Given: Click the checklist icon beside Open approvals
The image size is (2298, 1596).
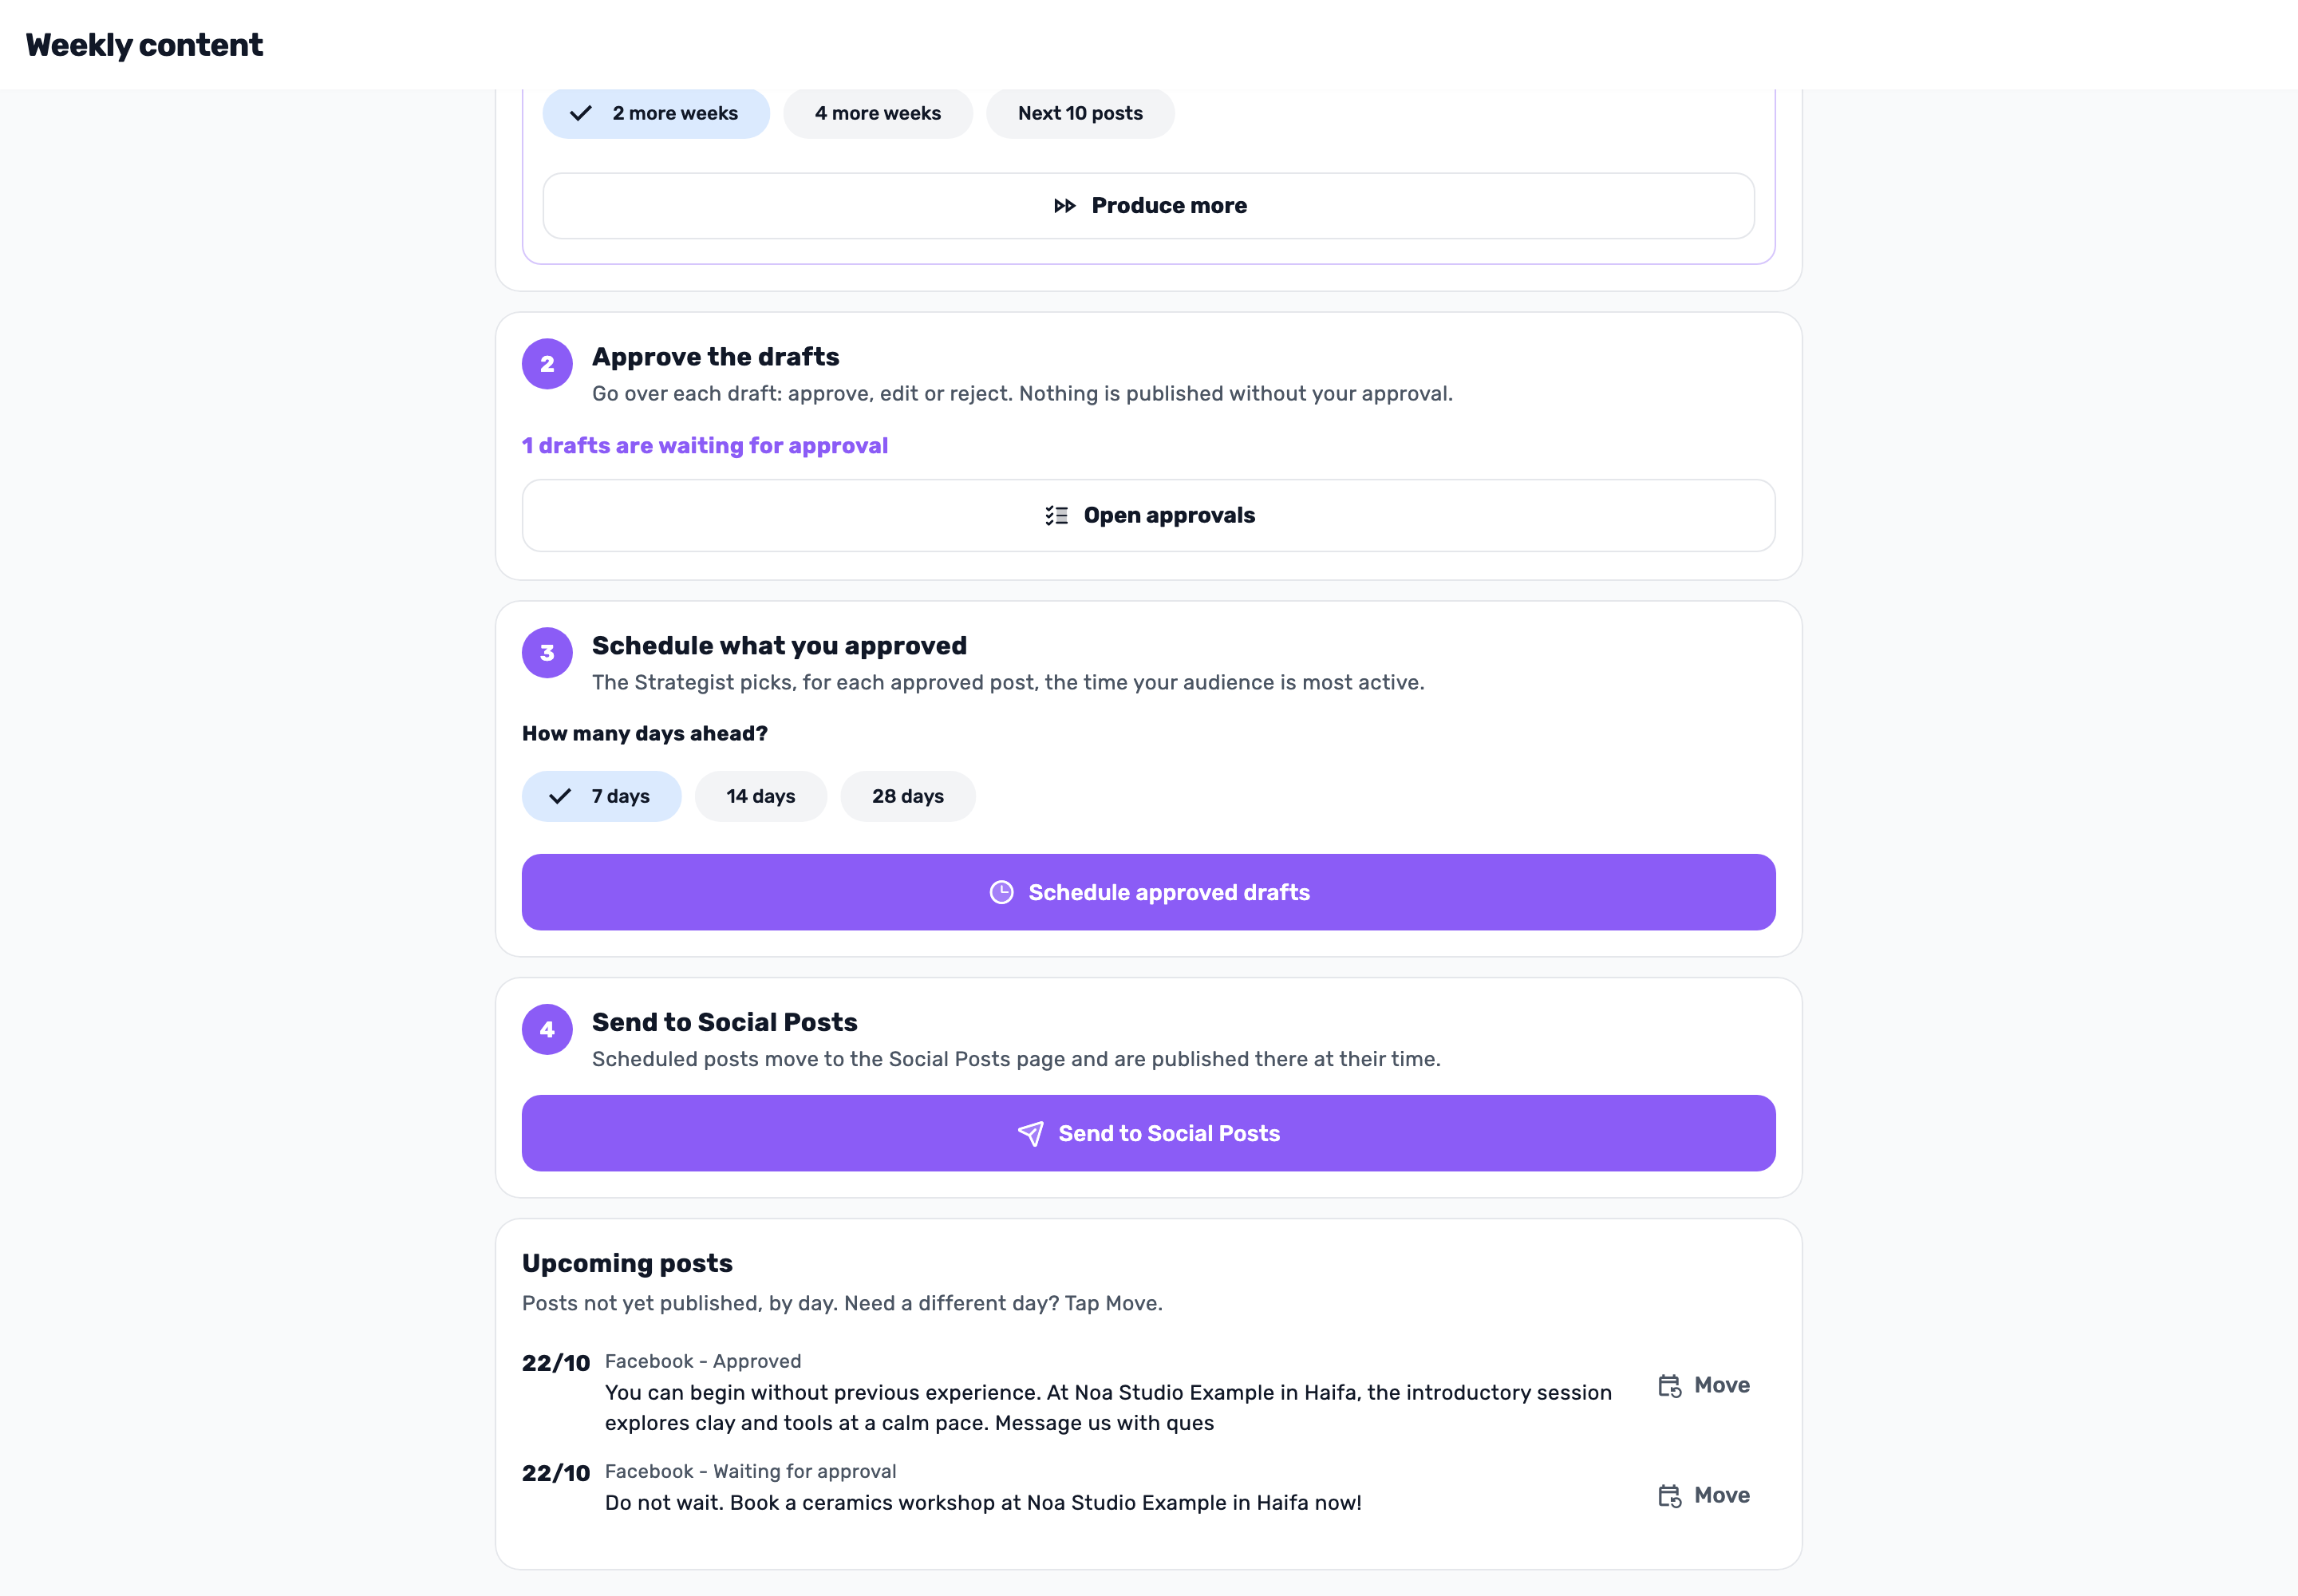Looking at the screenshot, I should (1057, 516).
